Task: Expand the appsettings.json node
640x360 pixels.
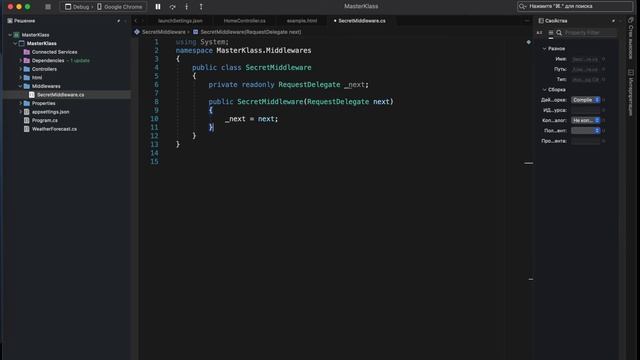Action: click(x=20, y=112)
